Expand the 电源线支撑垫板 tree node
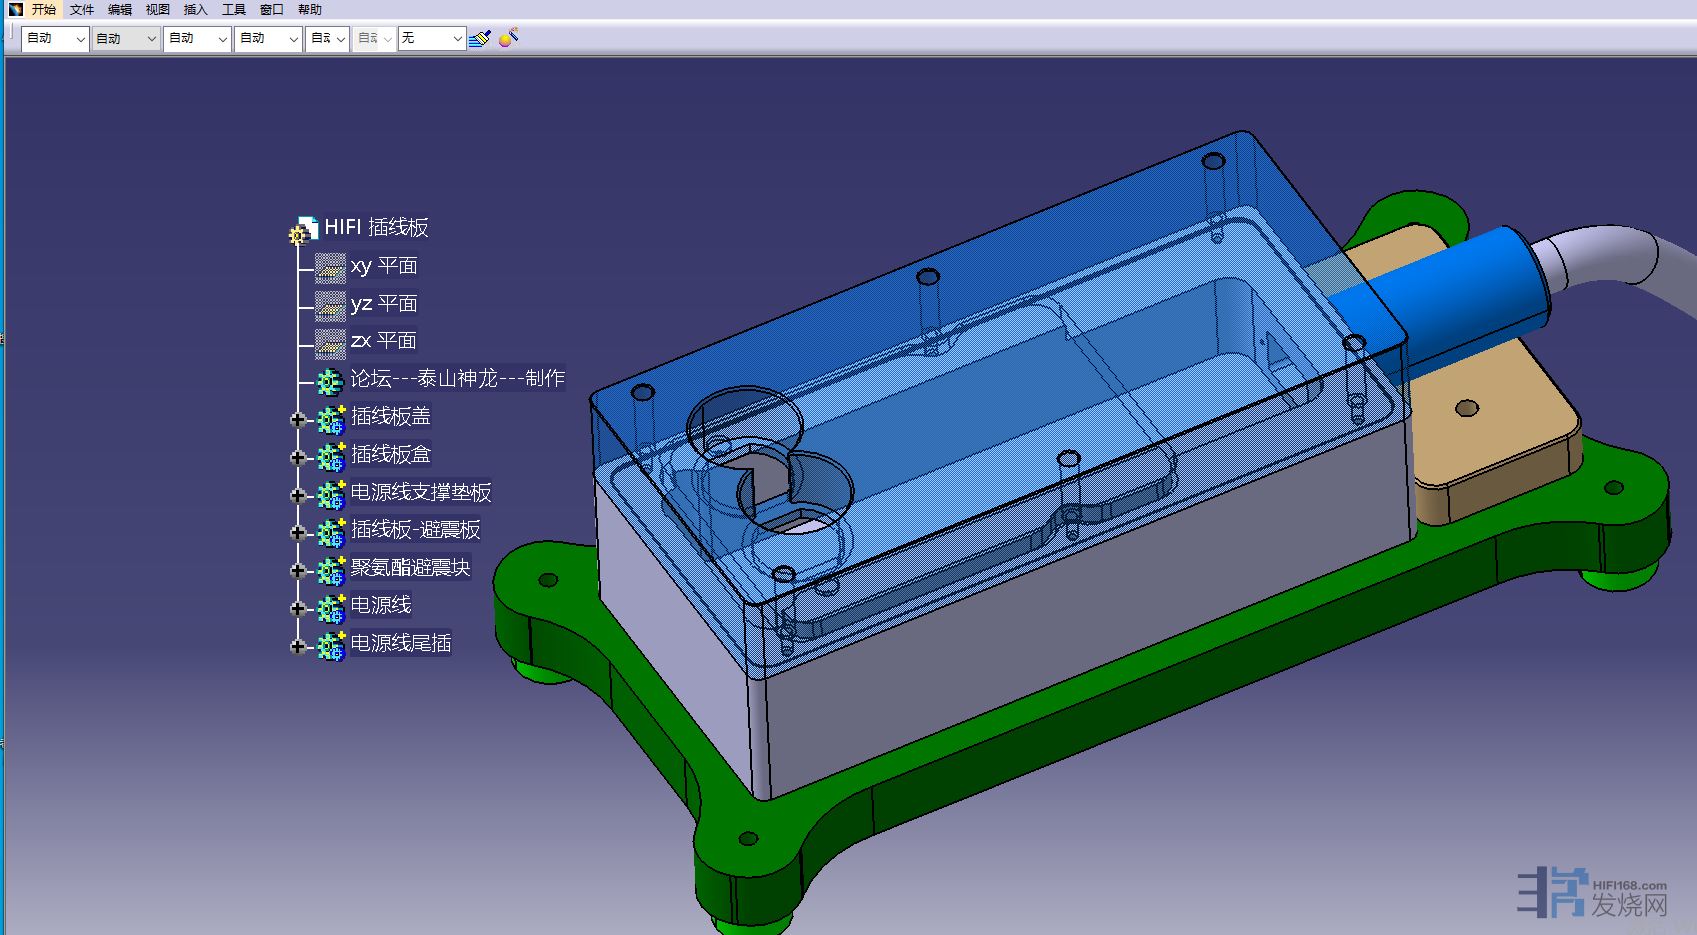The image size is (1697, 935). [x=298, y=495]
